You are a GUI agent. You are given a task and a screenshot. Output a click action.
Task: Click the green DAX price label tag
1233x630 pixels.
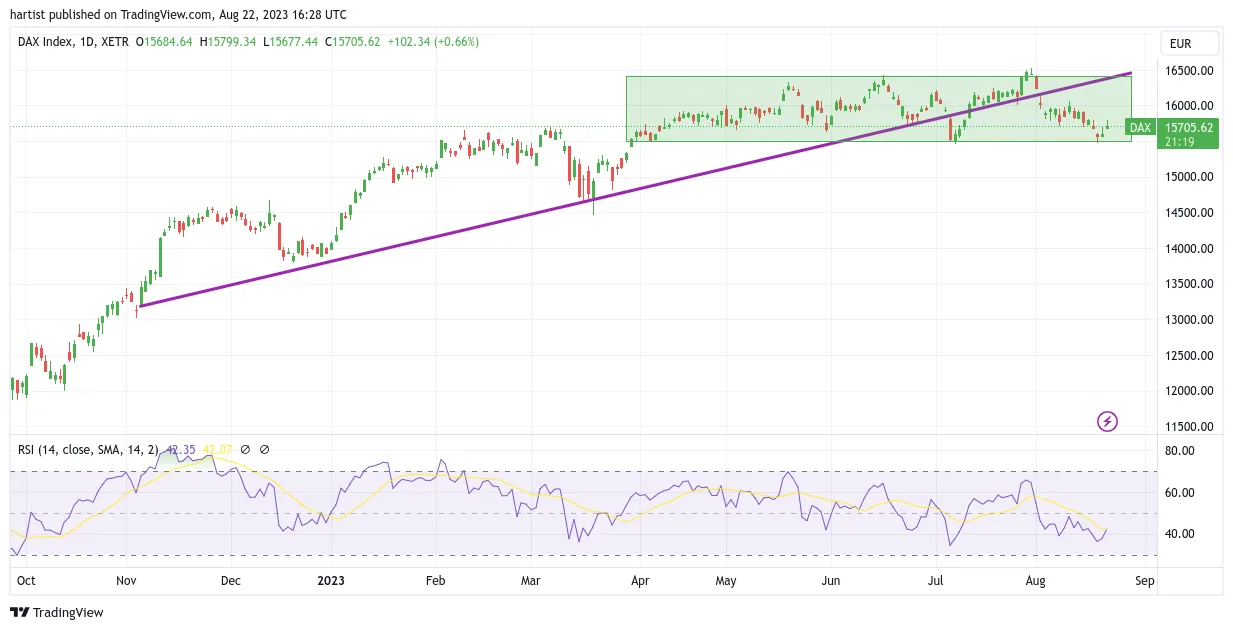tap(1141, 127)
